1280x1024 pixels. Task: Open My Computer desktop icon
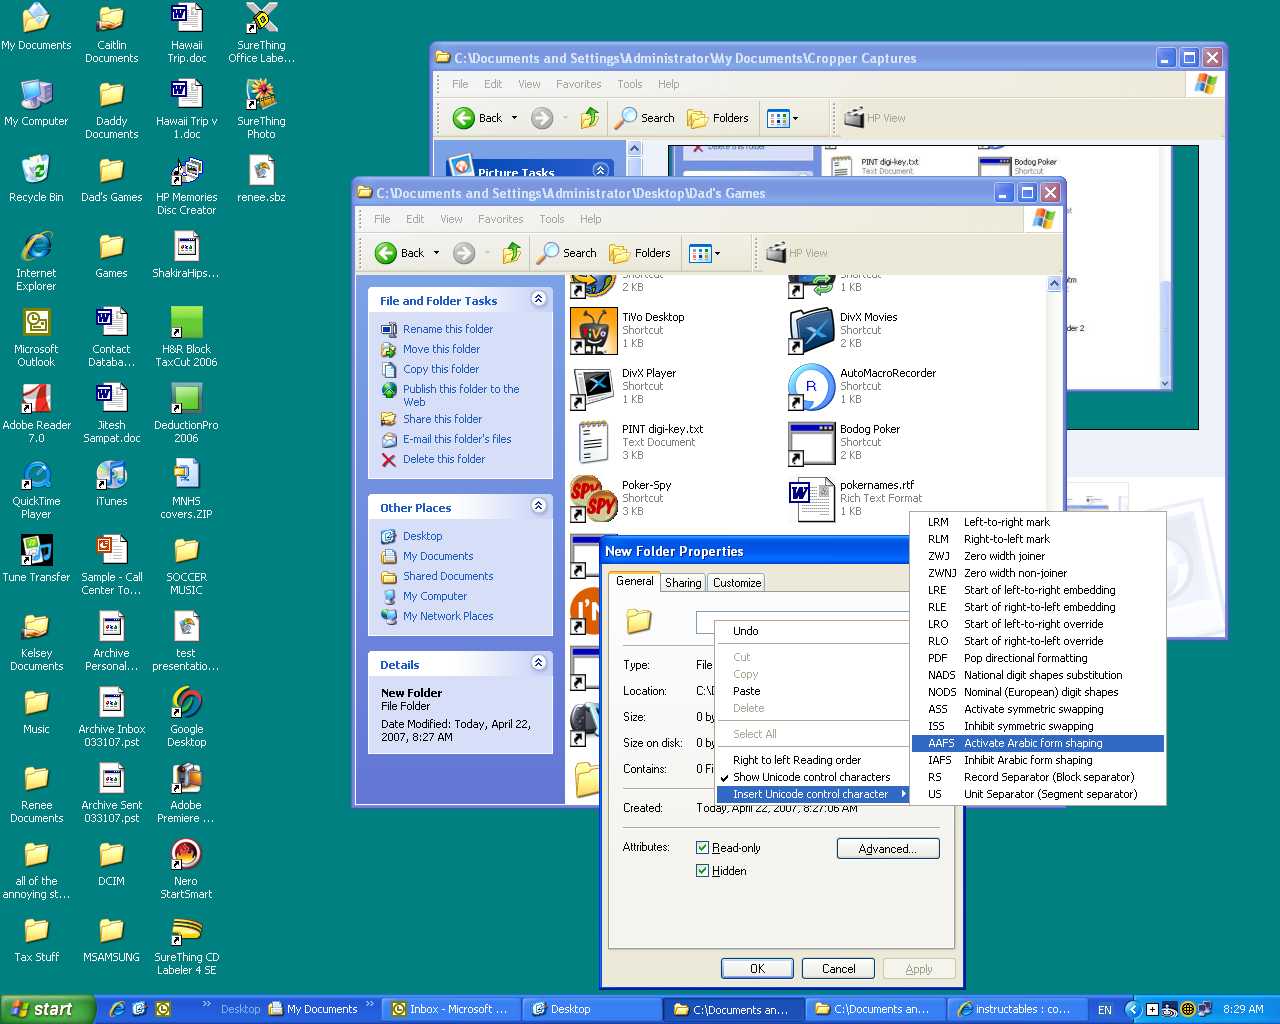click(36, 103)
